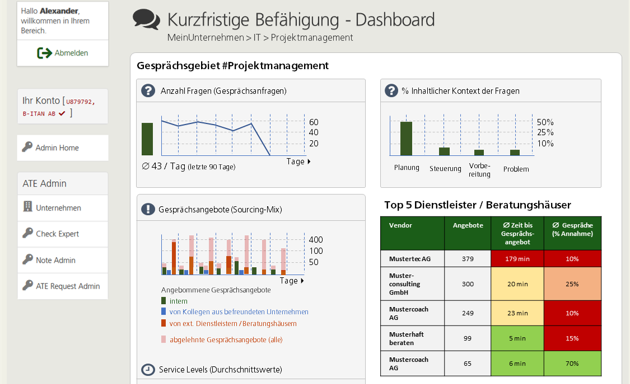630x384 pixels.
Task: Click the Abmelden logout arrow icon
Action: [44, 53]
